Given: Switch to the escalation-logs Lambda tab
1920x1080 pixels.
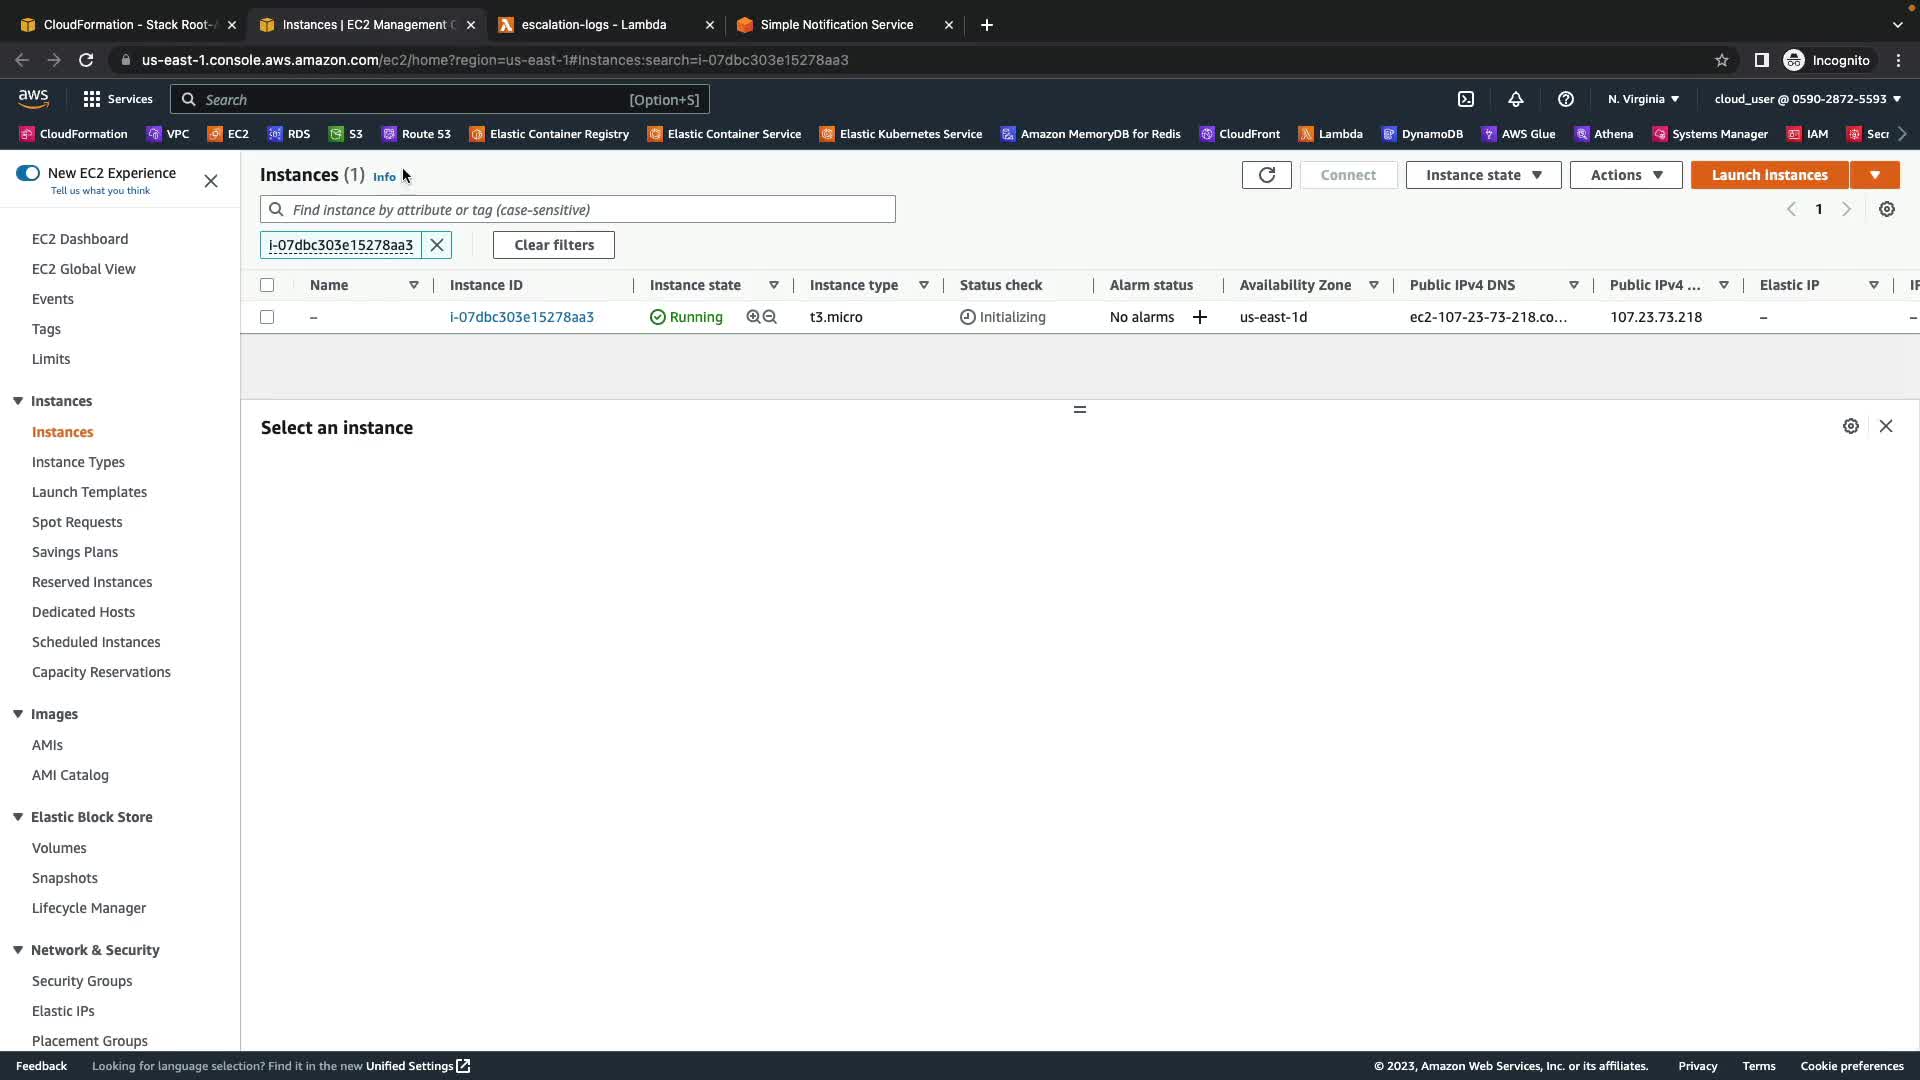Looking at the screenshot, I should click(594, 25).
